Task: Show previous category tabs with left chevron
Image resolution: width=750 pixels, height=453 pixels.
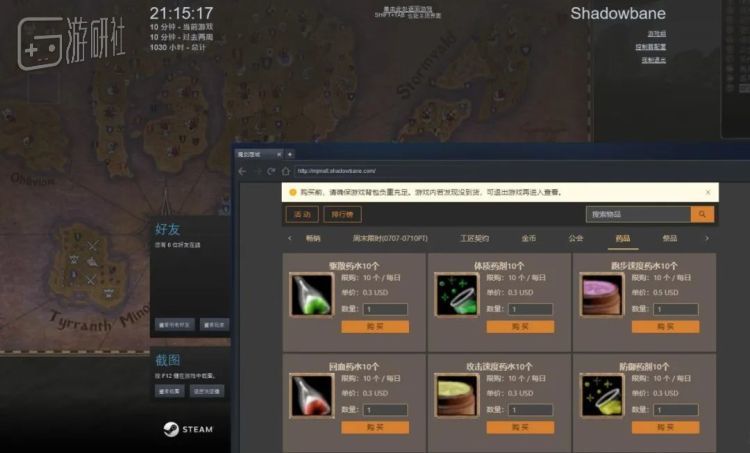Action: (x=289, y=238)
